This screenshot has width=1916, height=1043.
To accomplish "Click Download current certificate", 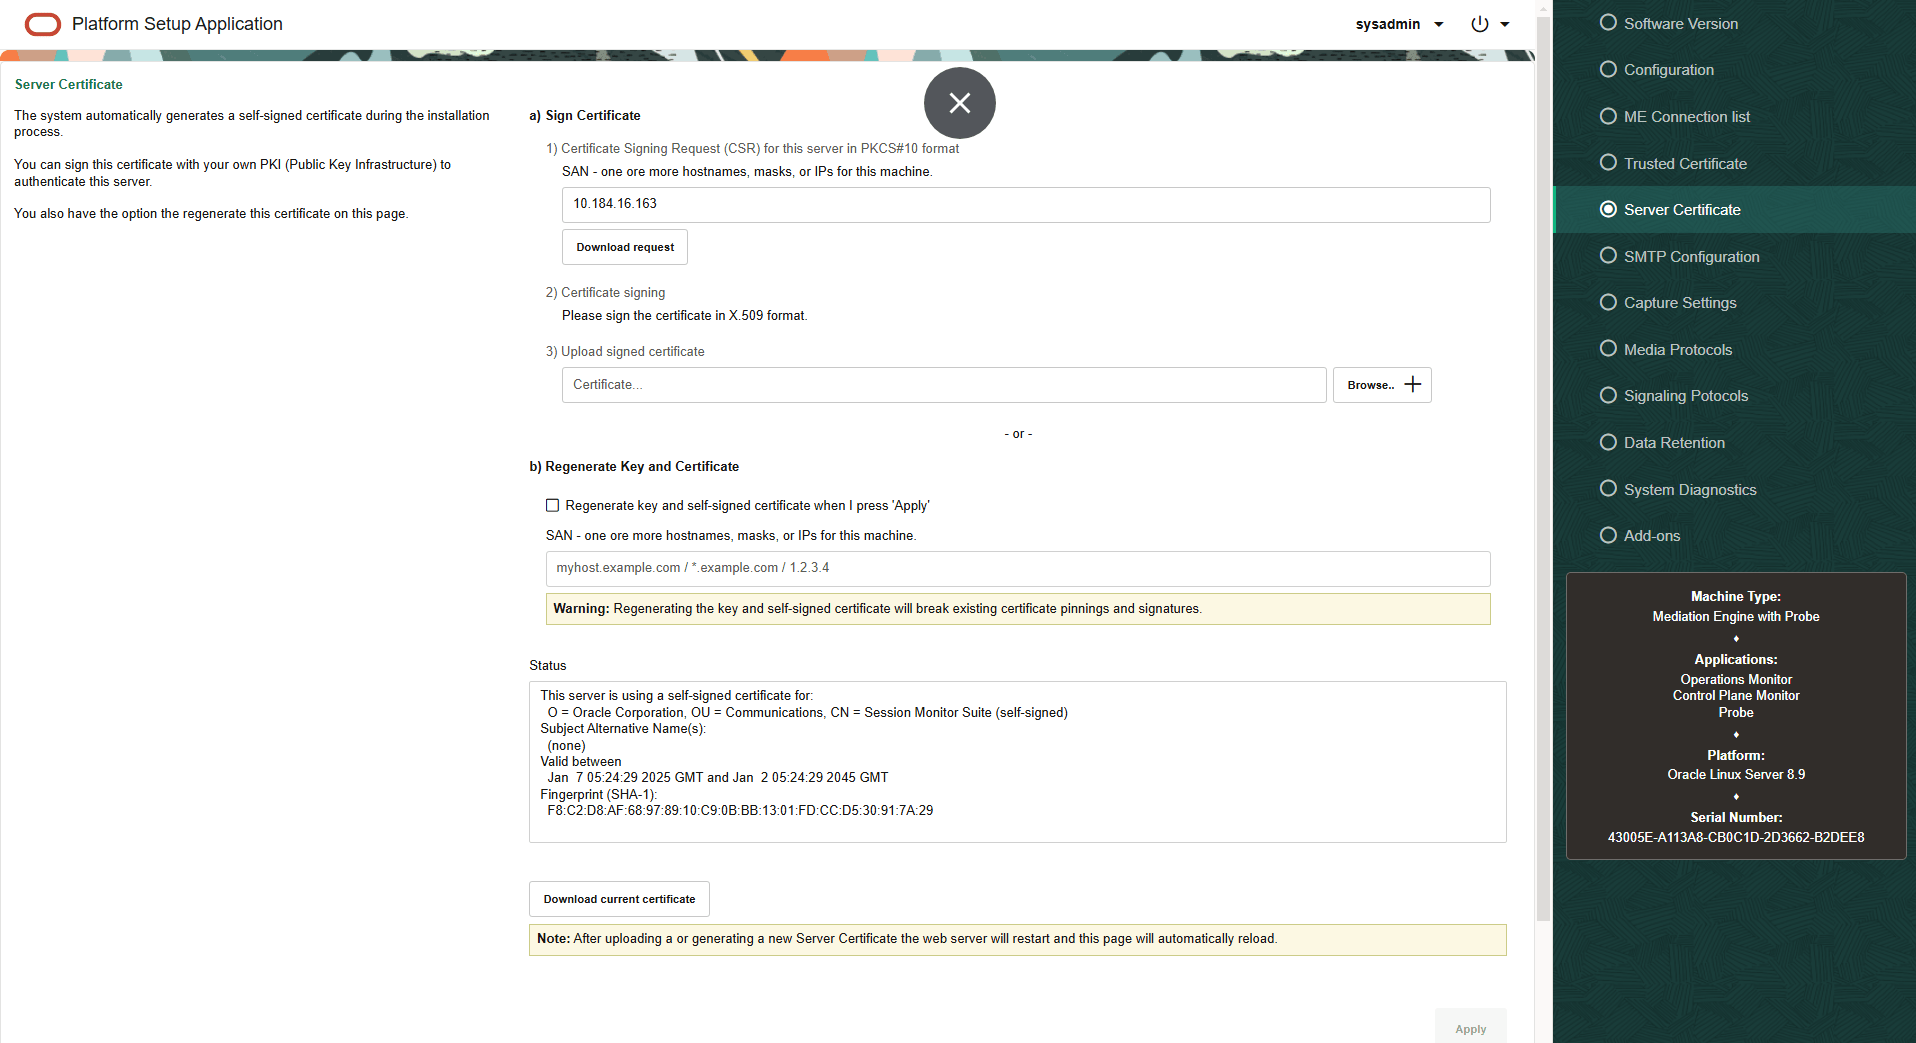I will [618, 898].
